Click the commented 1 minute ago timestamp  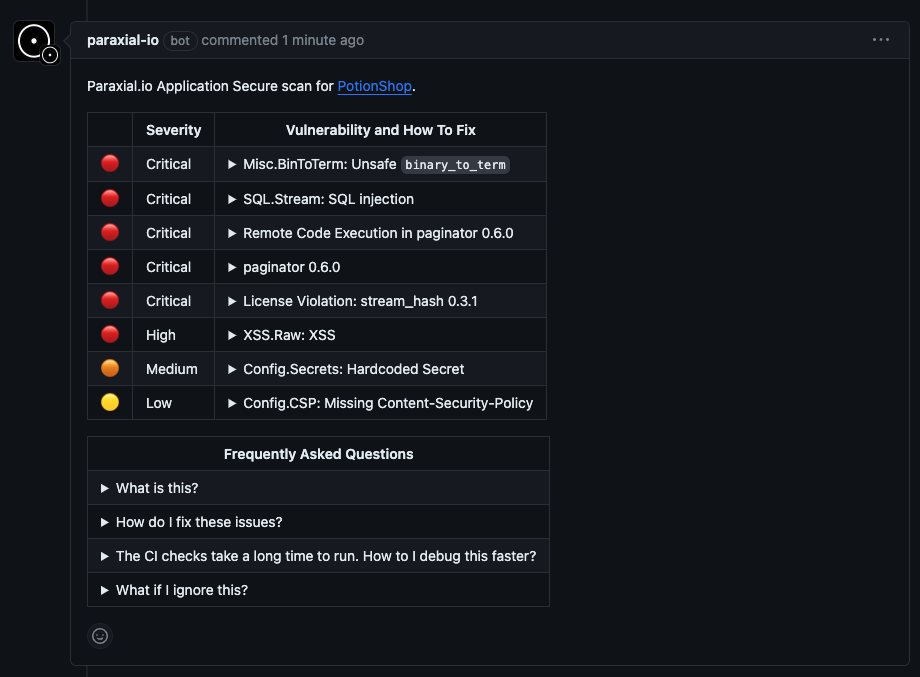pyautogui.click(x=282, y=40)
